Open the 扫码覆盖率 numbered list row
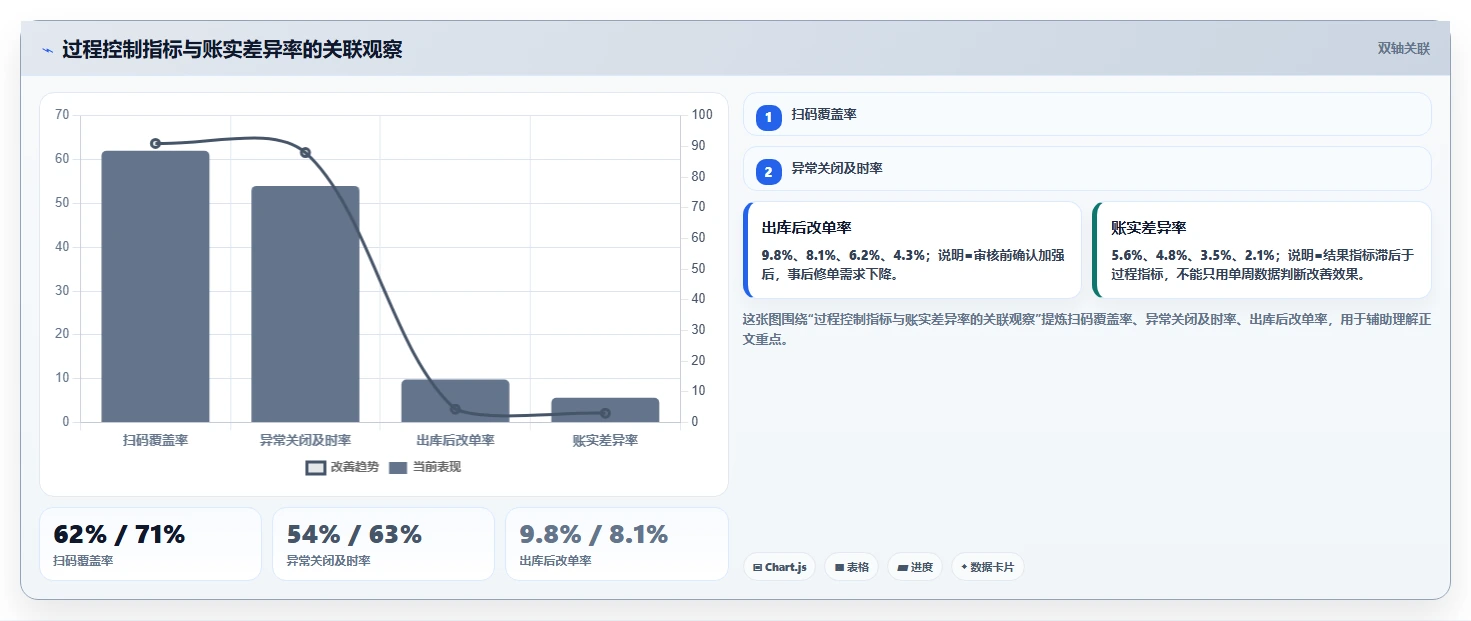Viewport: 1471px width, 621px height. (x=1087, y=114)
